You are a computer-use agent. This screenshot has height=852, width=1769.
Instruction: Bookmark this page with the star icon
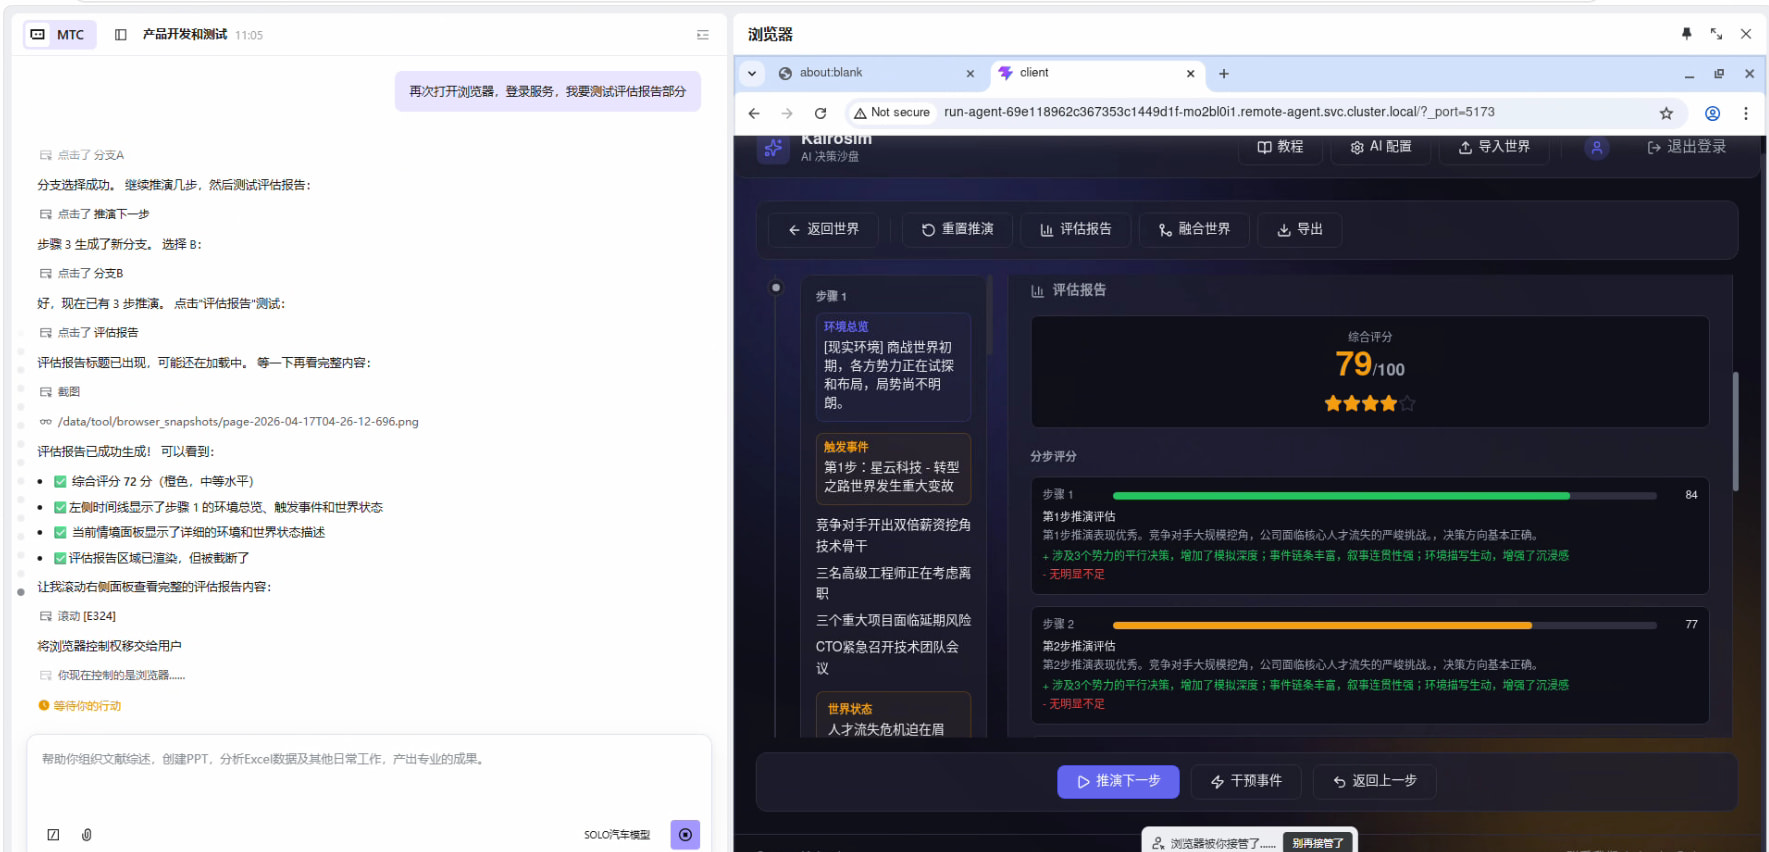tap(1666, 113)
